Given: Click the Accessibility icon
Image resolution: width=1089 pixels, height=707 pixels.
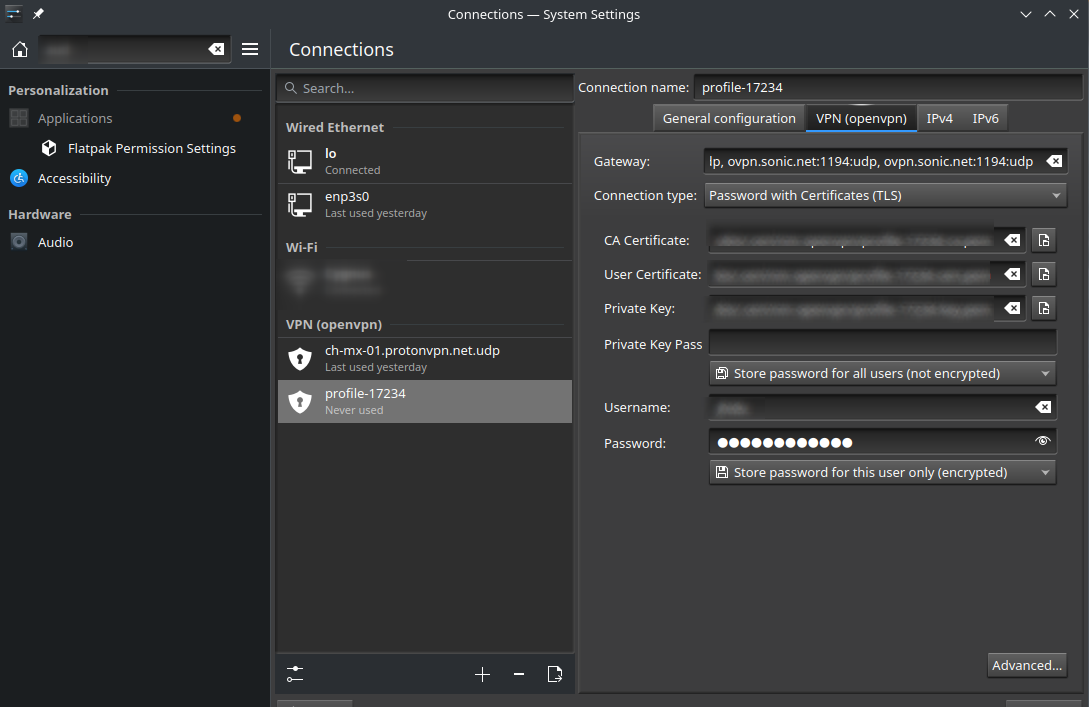Looking at the screenshot, I should click(x=19, y=178).
